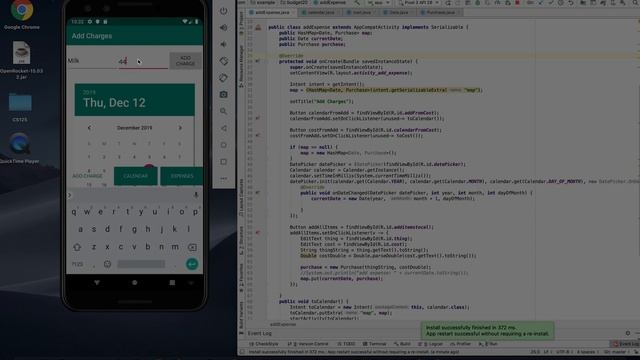Image resolution: width=640 pixels, height=360 pixels.
Task: Click the cost field showing 44
Action: (x=143, y=61)
